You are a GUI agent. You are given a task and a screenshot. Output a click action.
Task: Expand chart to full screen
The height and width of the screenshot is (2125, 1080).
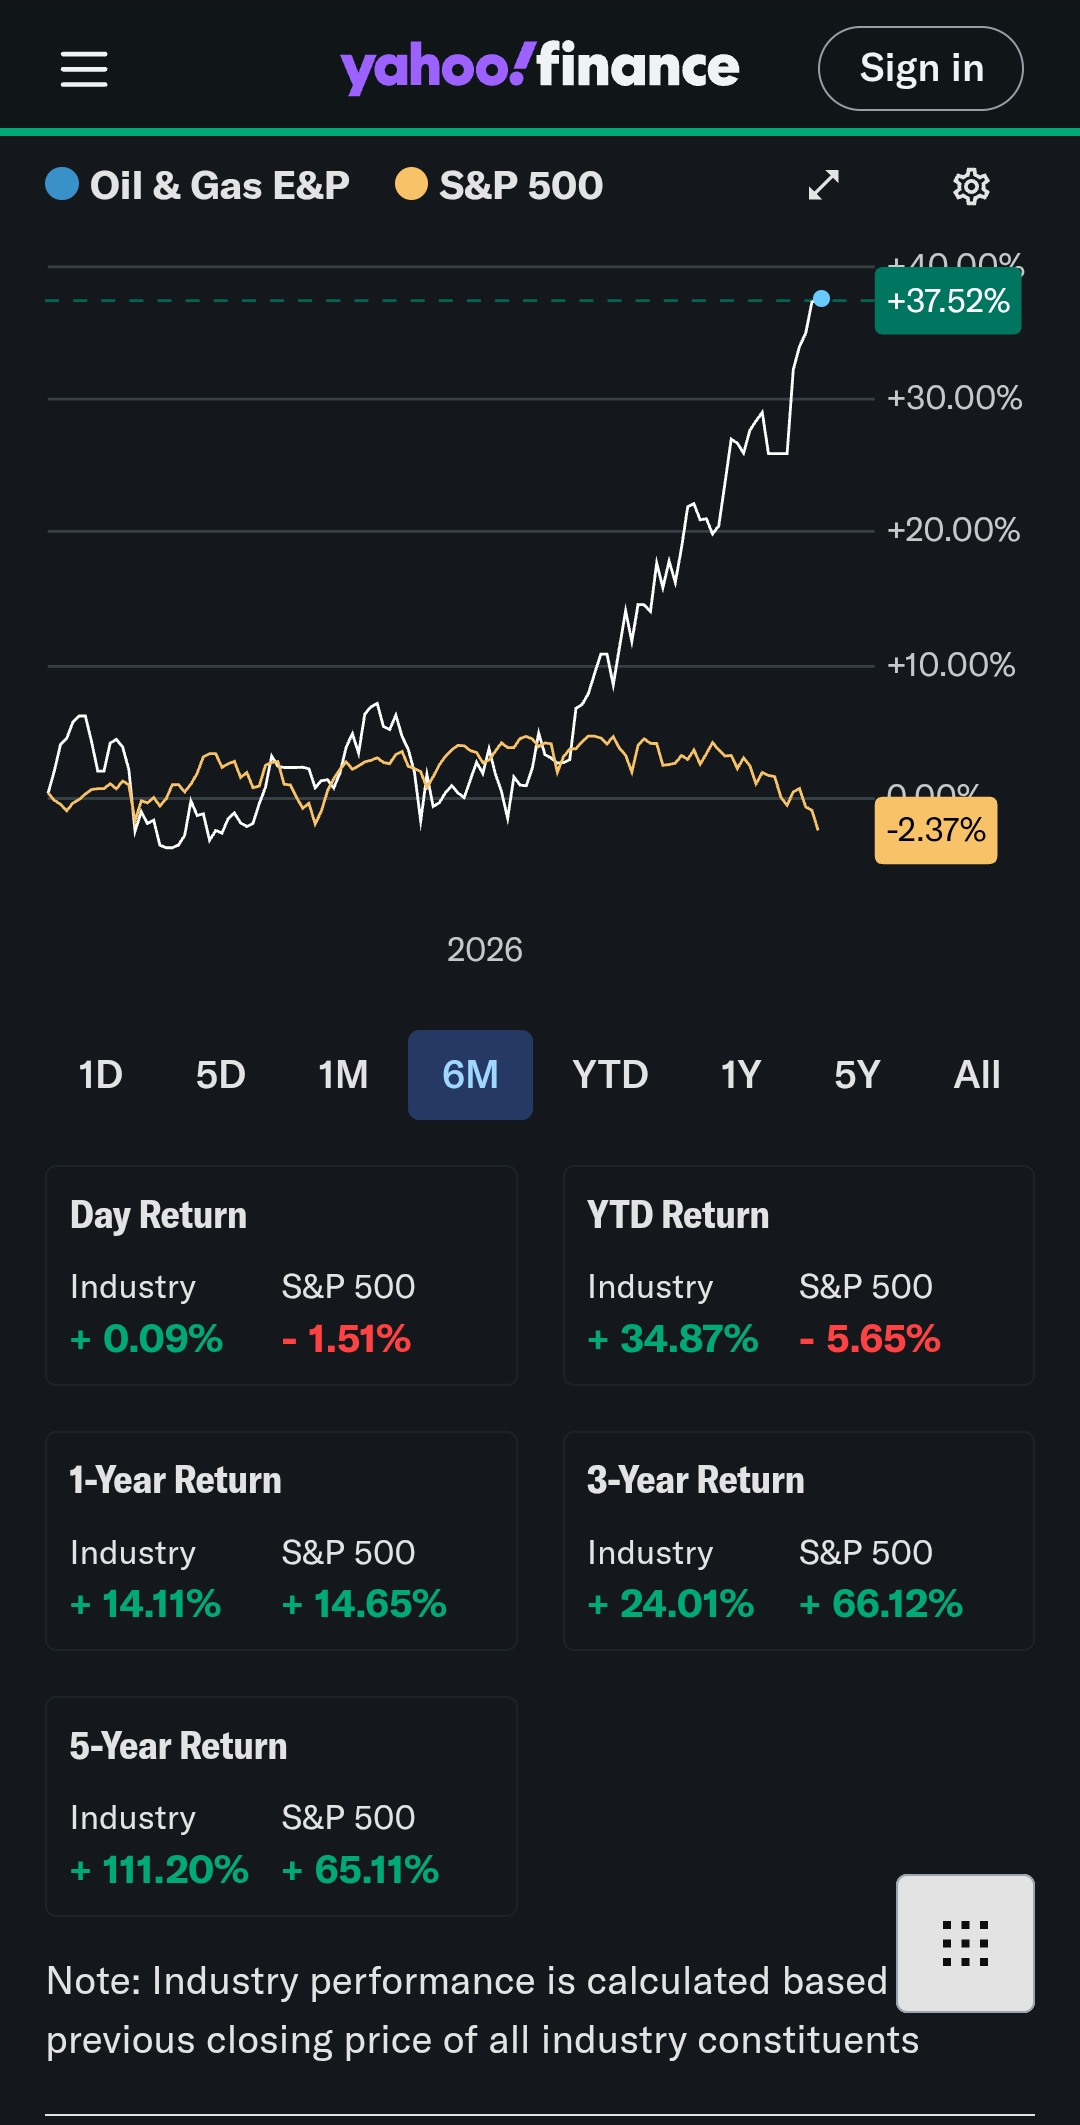[824, 185]
